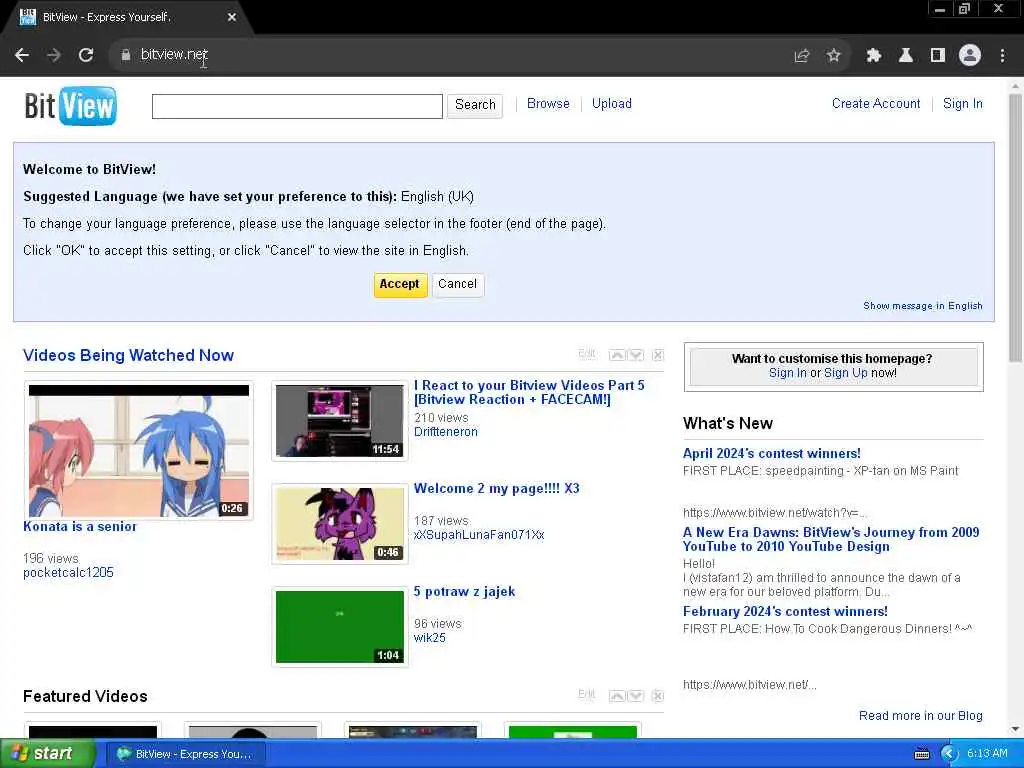Open Welcome 2 my page video thumbnail
The width and height of the screenshot is (1024, 768).
(x=340, y=524)
